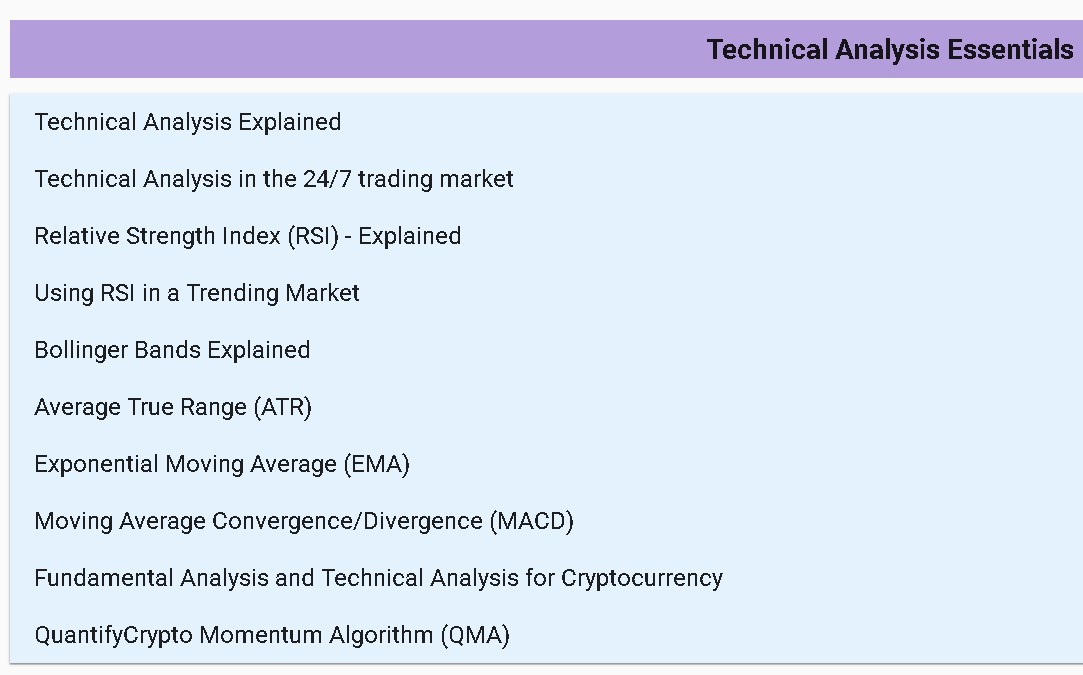1083x675 pixels.
Task: Click the Technical Analysis Essentials header title
Action: pos(890,49)
